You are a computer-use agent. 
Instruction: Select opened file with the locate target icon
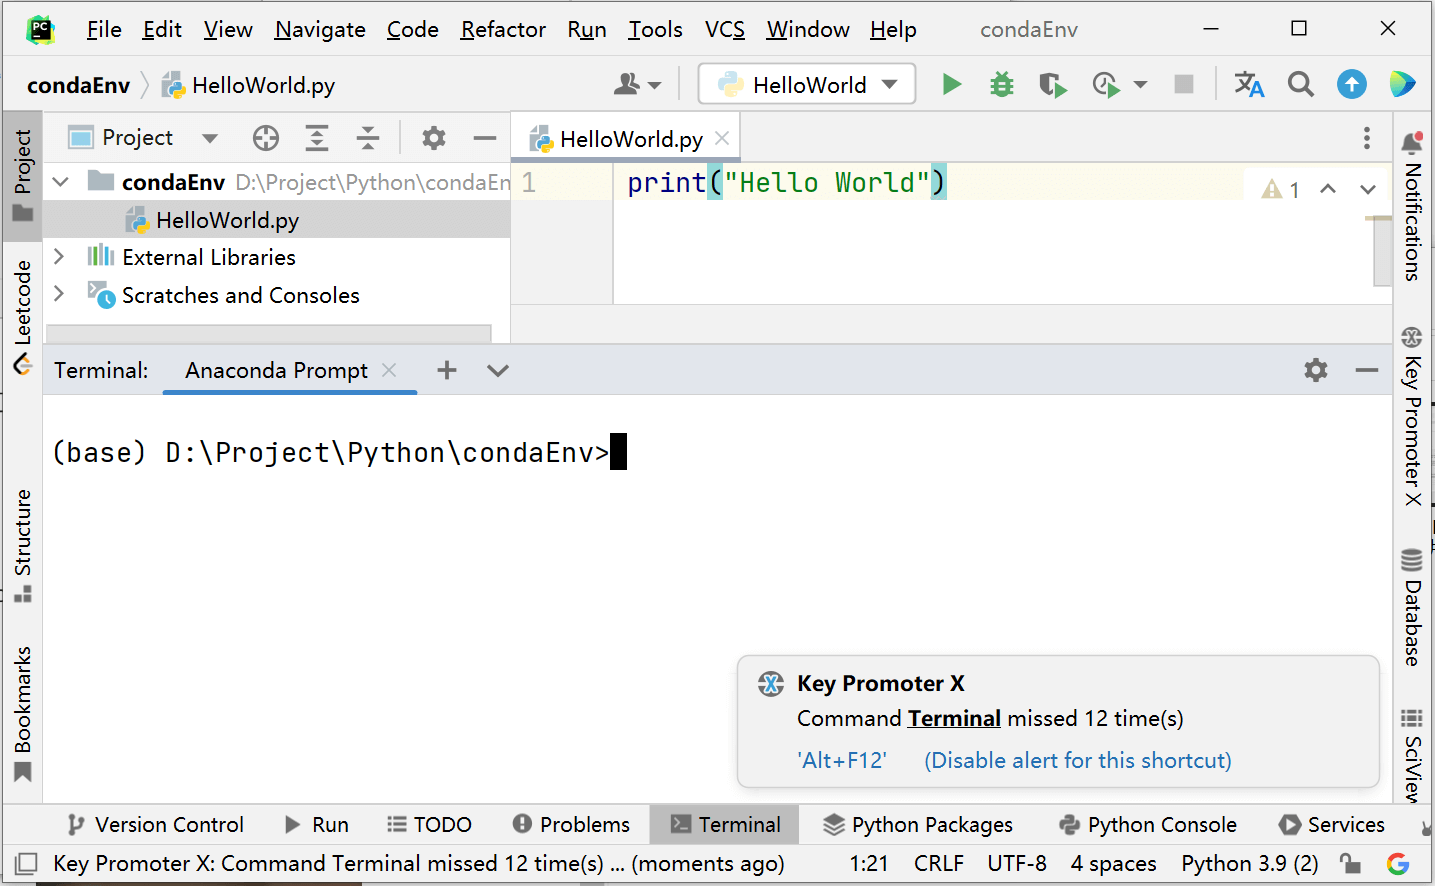(265, 138)
